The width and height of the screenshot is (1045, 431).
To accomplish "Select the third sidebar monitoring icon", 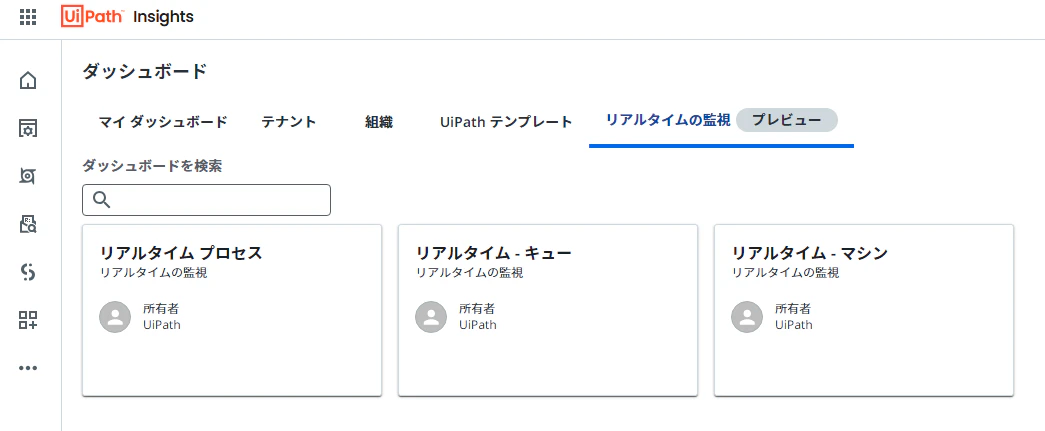I will click(28, 176).
